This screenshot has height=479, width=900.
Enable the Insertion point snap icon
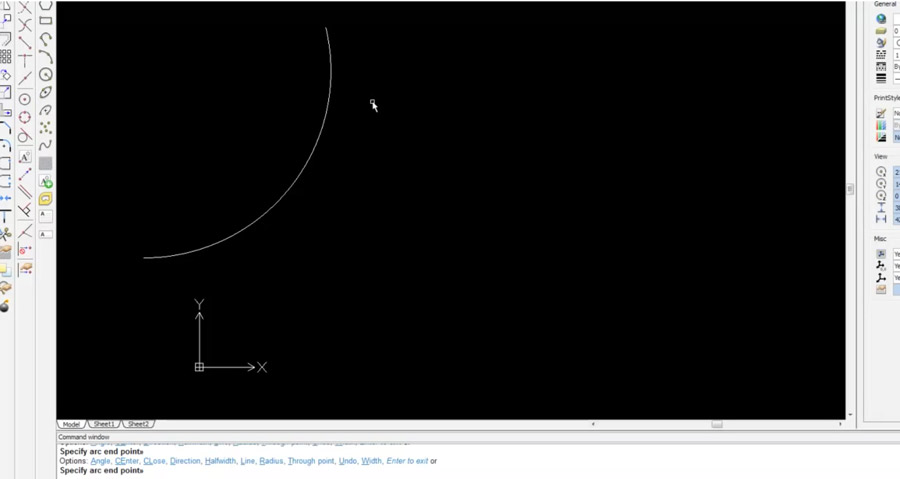point(25,157)
